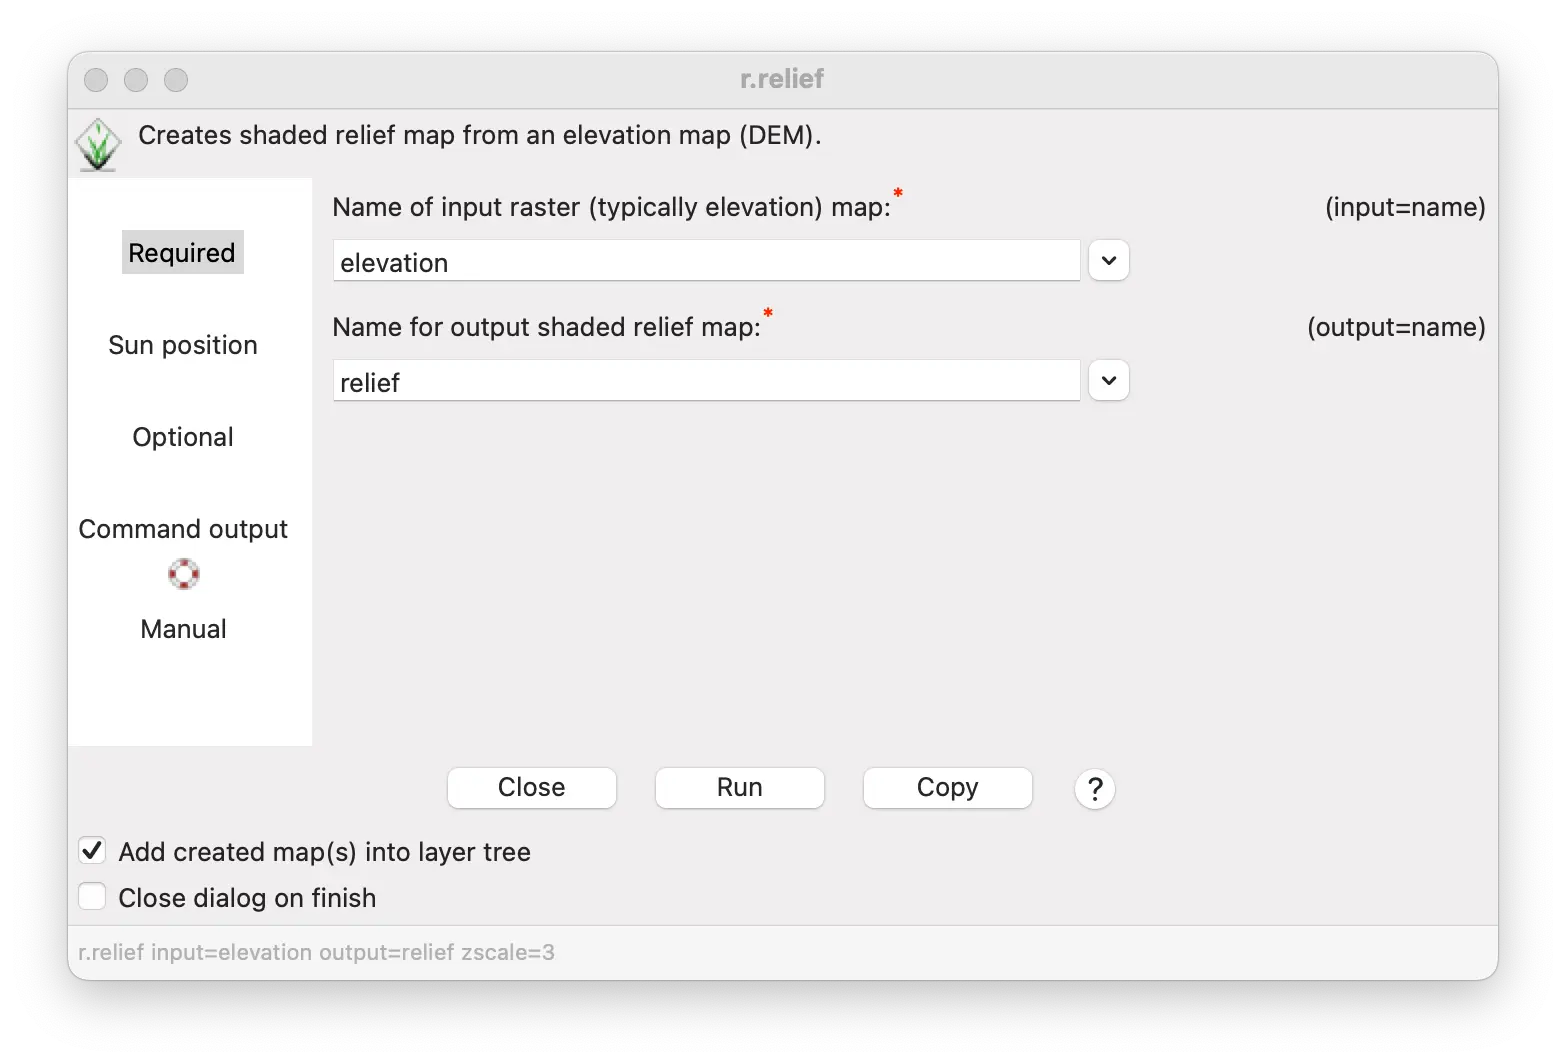Image resolution: width=1566 pixels, height=1064 pixels.
Task: Click the window zoom button
Action: click(176, 80)
